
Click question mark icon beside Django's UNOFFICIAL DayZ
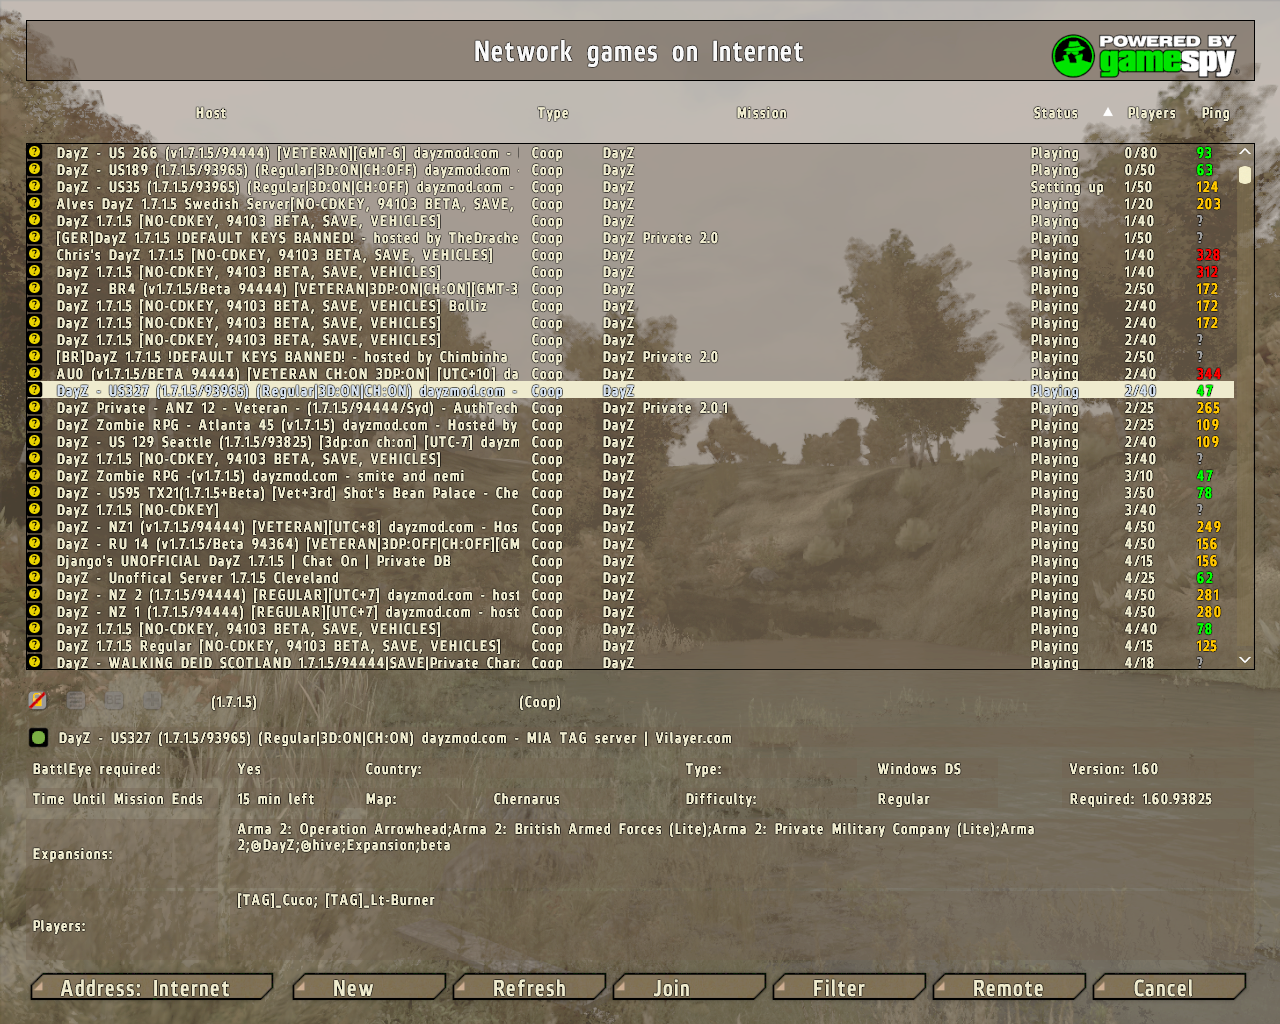(x=35, y=561)
